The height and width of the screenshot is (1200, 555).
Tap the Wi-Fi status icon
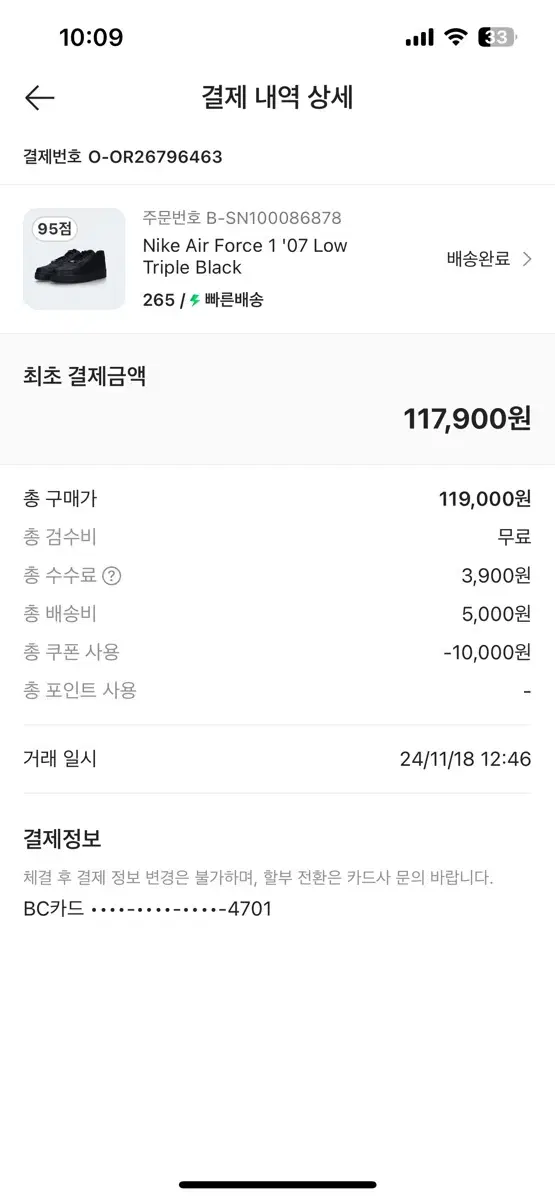pyautogui.click(x=456, y=38)
